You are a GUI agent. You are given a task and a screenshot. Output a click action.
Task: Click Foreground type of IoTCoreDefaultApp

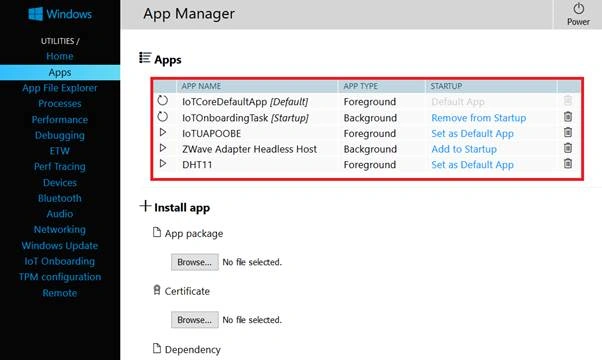pos(370,102)
